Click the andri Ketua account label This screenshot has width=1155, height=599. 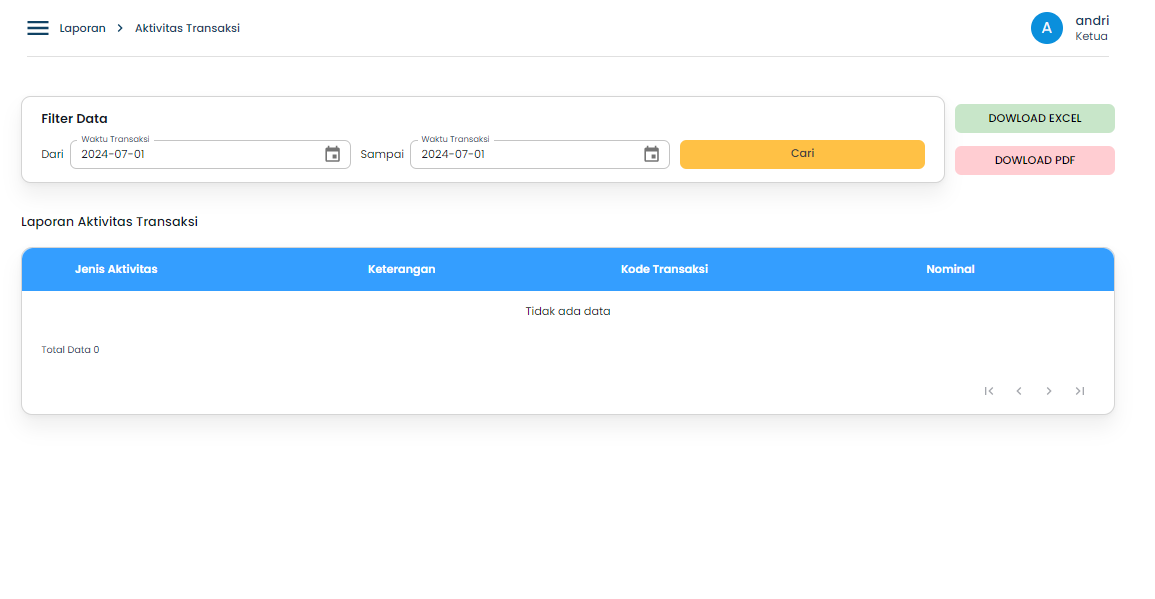1092,27
